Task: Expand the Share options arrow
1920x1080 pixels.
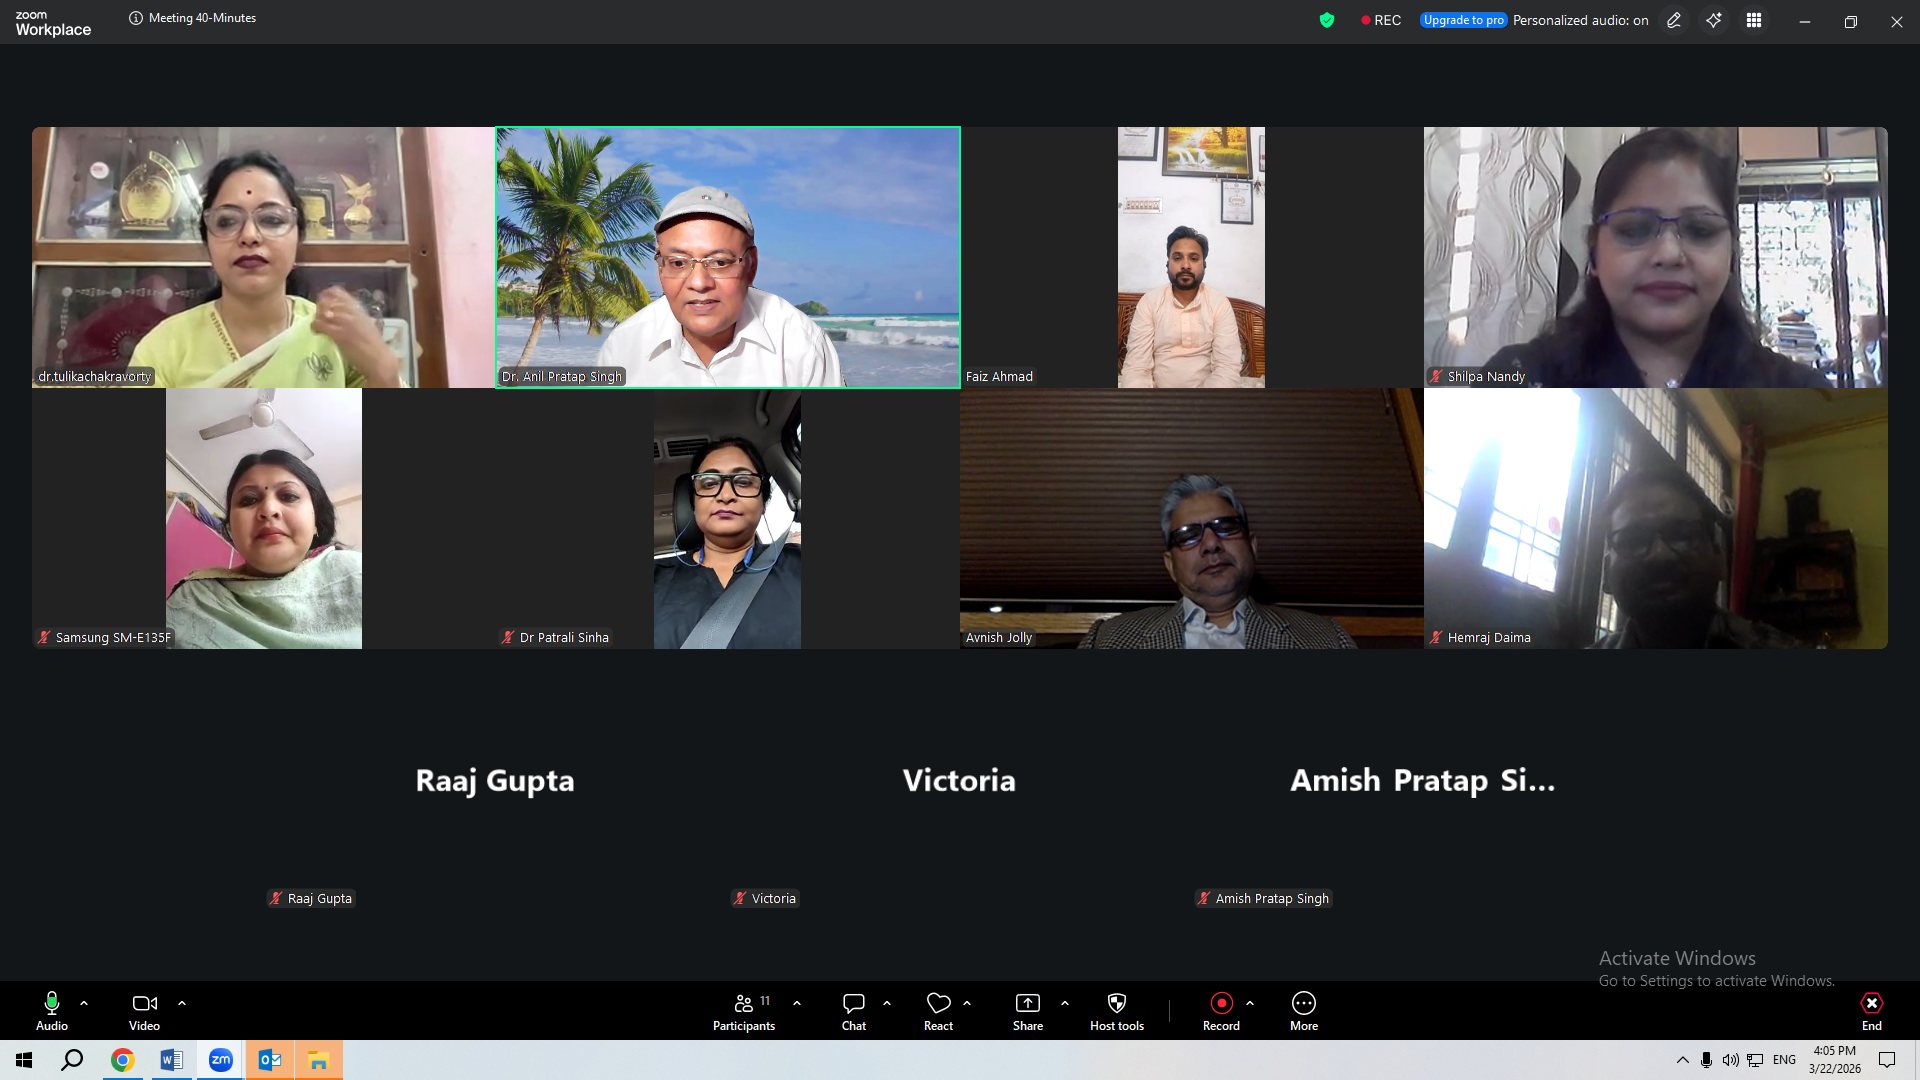Action: [1065, 1002]
